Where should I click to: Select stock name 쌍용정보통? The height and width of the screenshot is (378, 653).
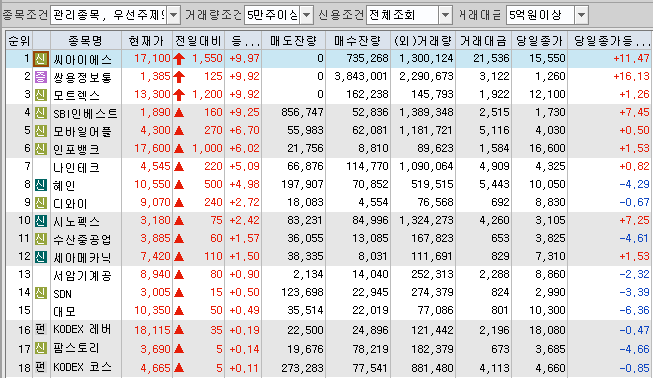coord(82,77)
